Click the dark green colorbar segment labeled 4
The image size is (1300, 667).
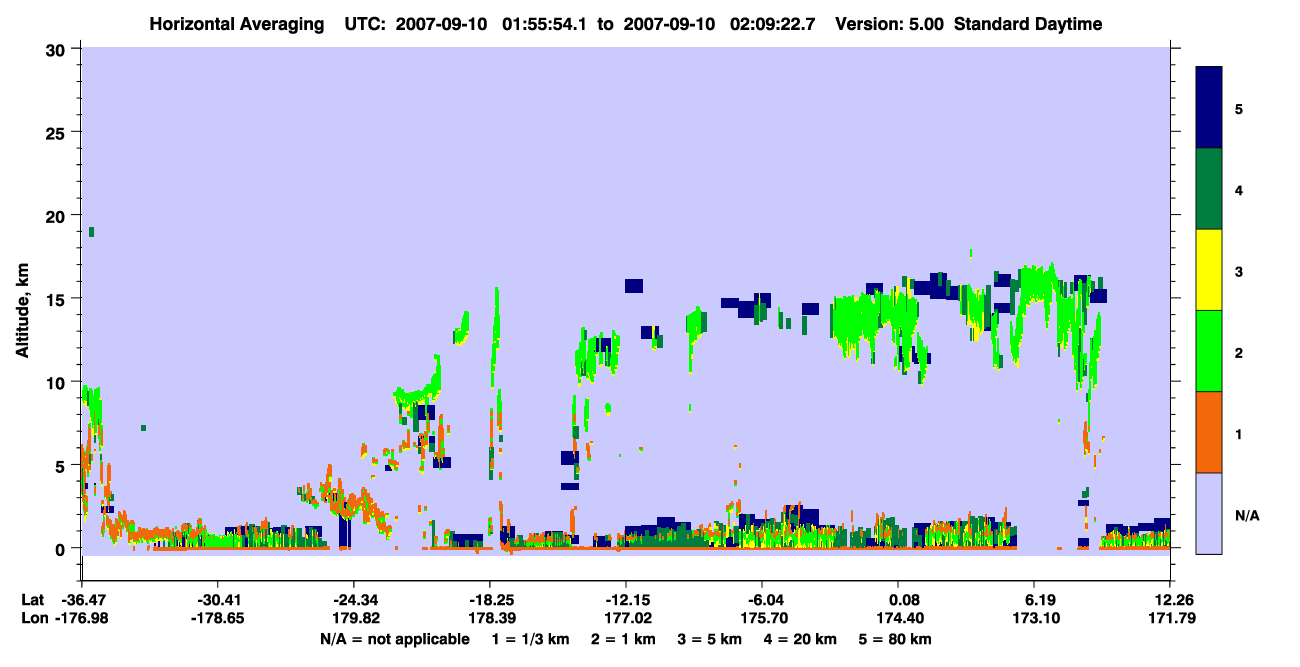tap(1209, 189)
